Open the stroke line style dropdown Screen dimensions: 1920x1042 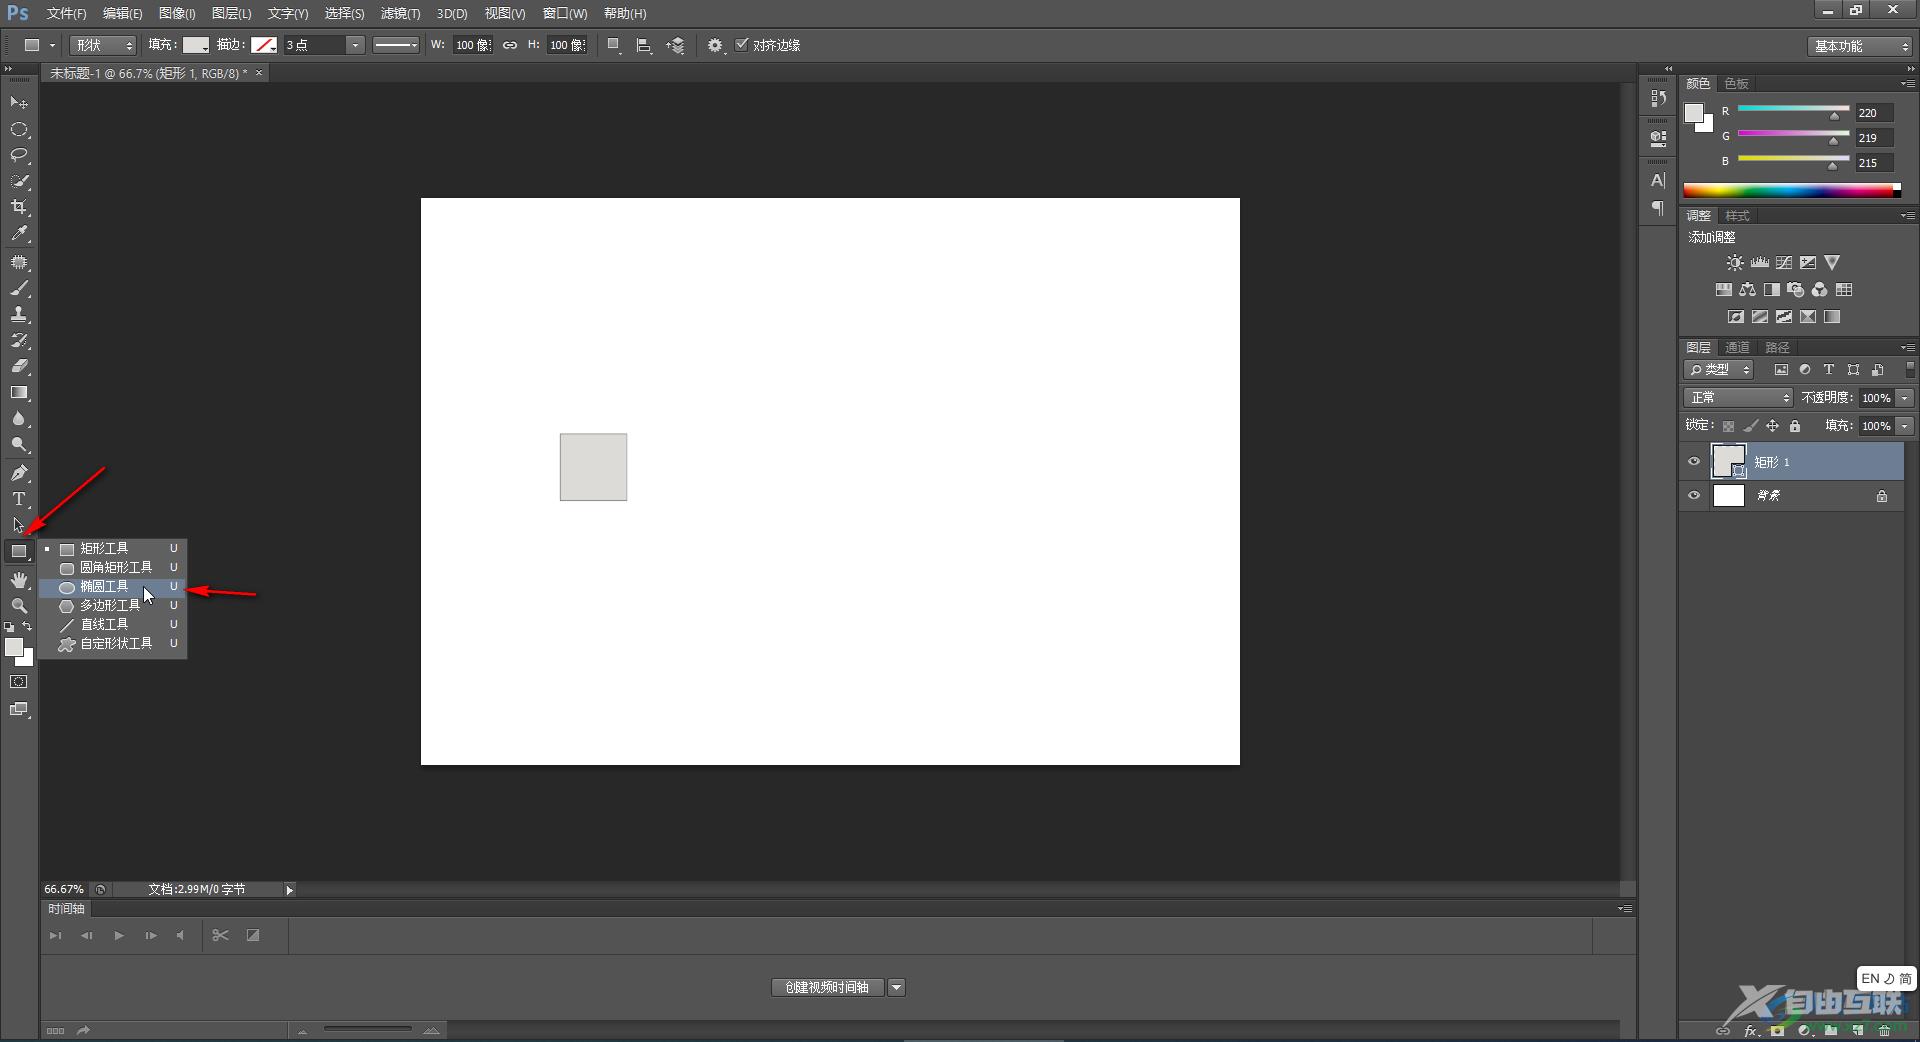[396, 45]
